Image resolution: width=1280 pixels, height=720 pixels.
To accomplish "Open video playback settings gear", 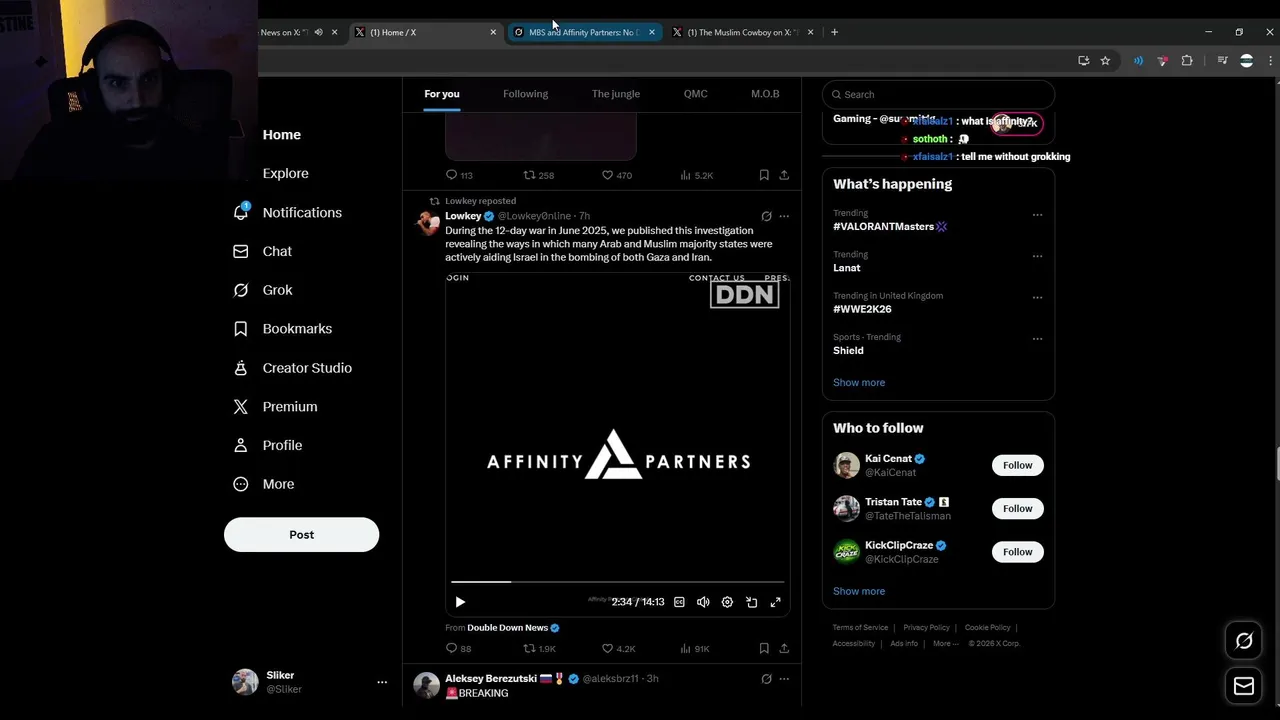I will tap(727, 602).
